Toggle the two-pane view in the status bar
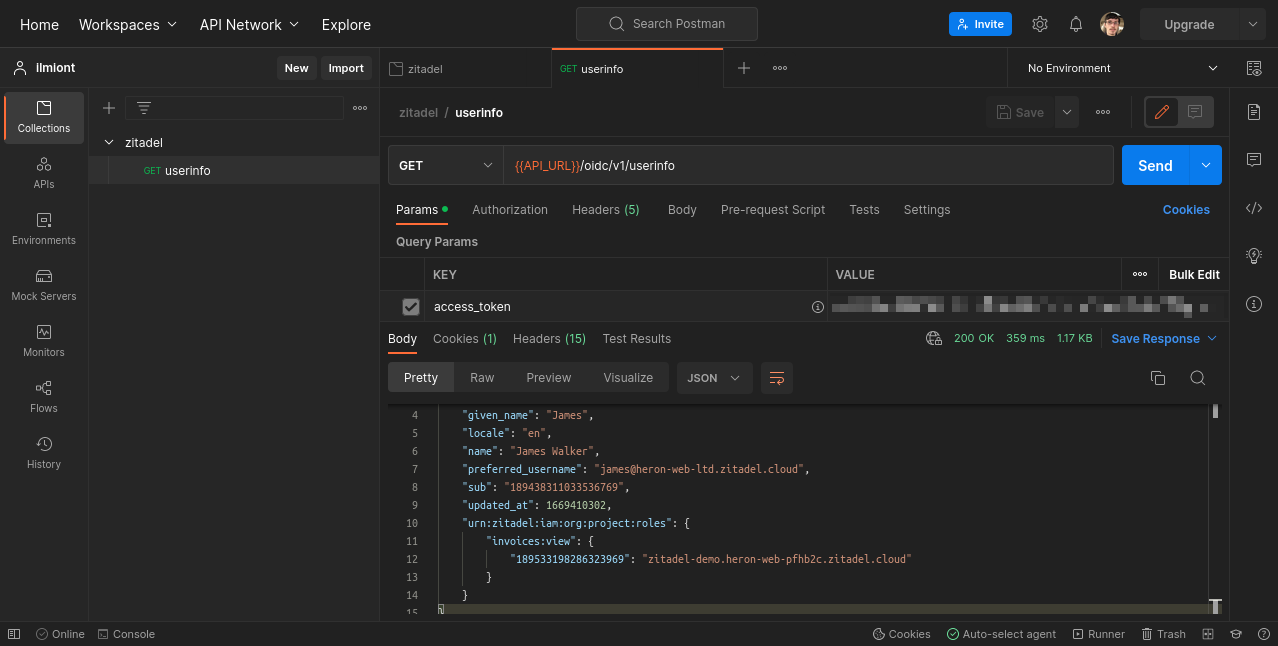Image resolution: width=1278 pixels, height=646 pixels. pos(1208,634)
